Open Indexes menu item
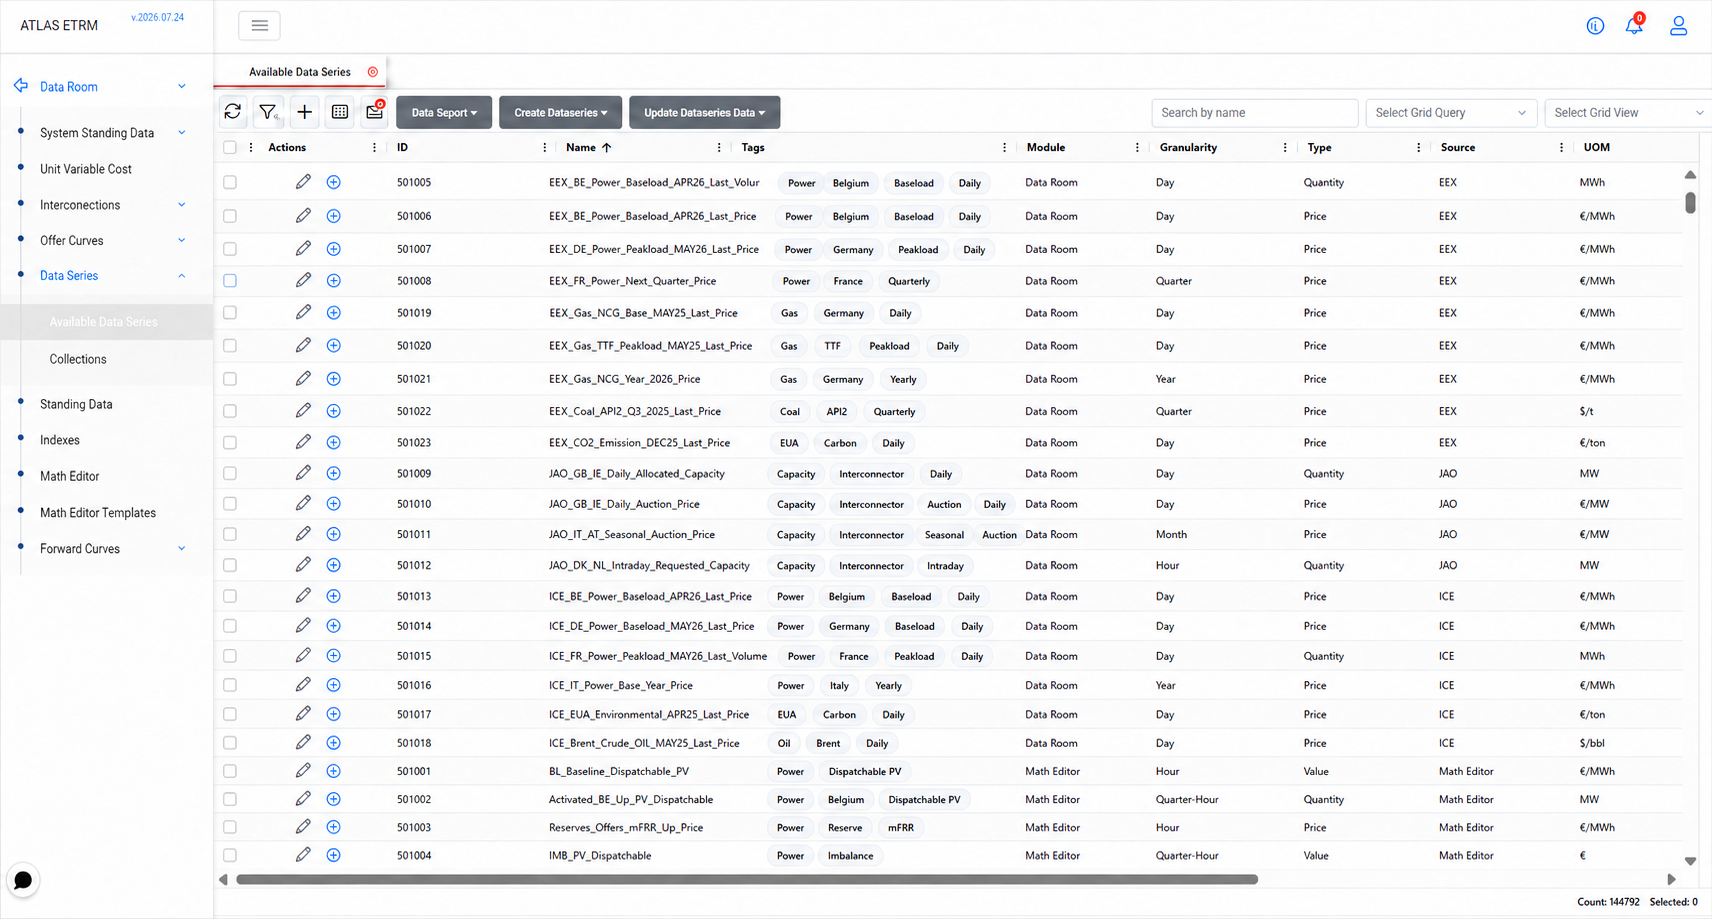Screen dimensions: 1712x919 coord(60,440)
